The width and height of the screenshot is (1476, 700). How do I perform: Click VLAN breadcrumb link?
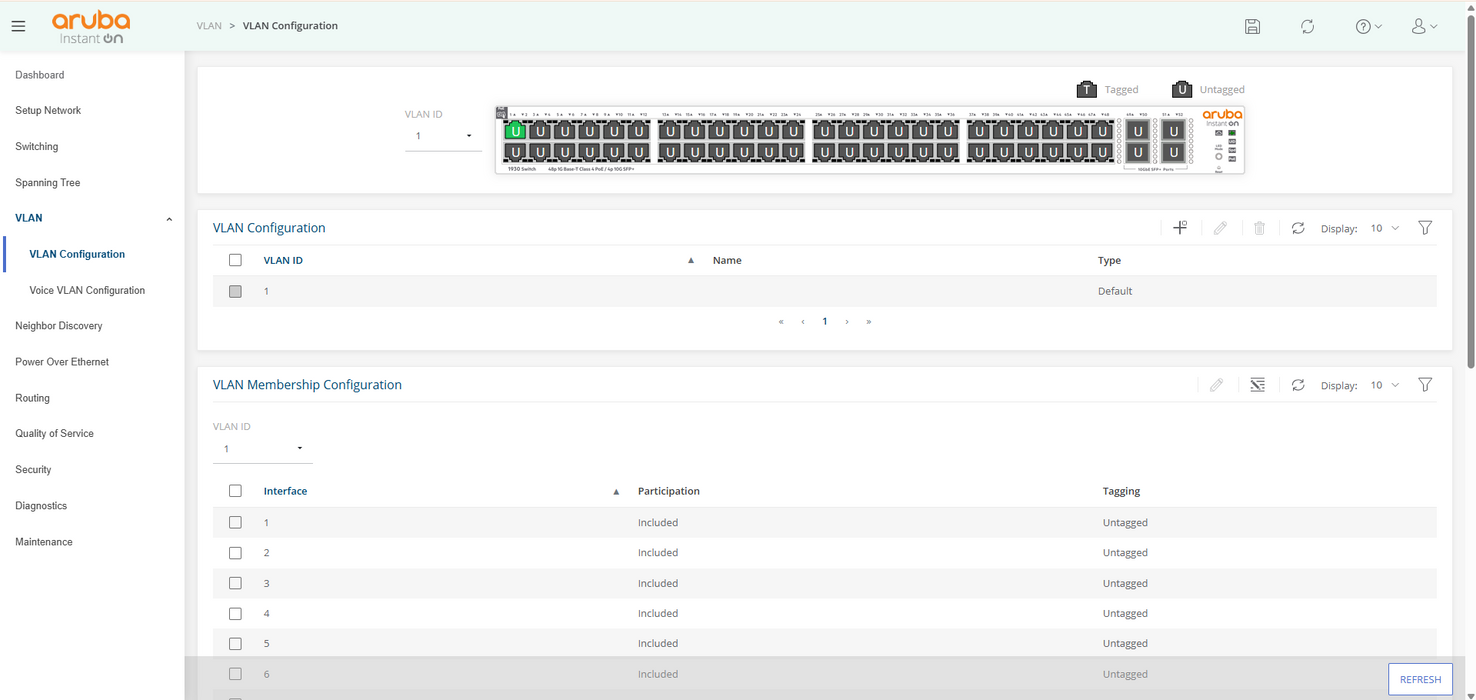coord(209,26)
